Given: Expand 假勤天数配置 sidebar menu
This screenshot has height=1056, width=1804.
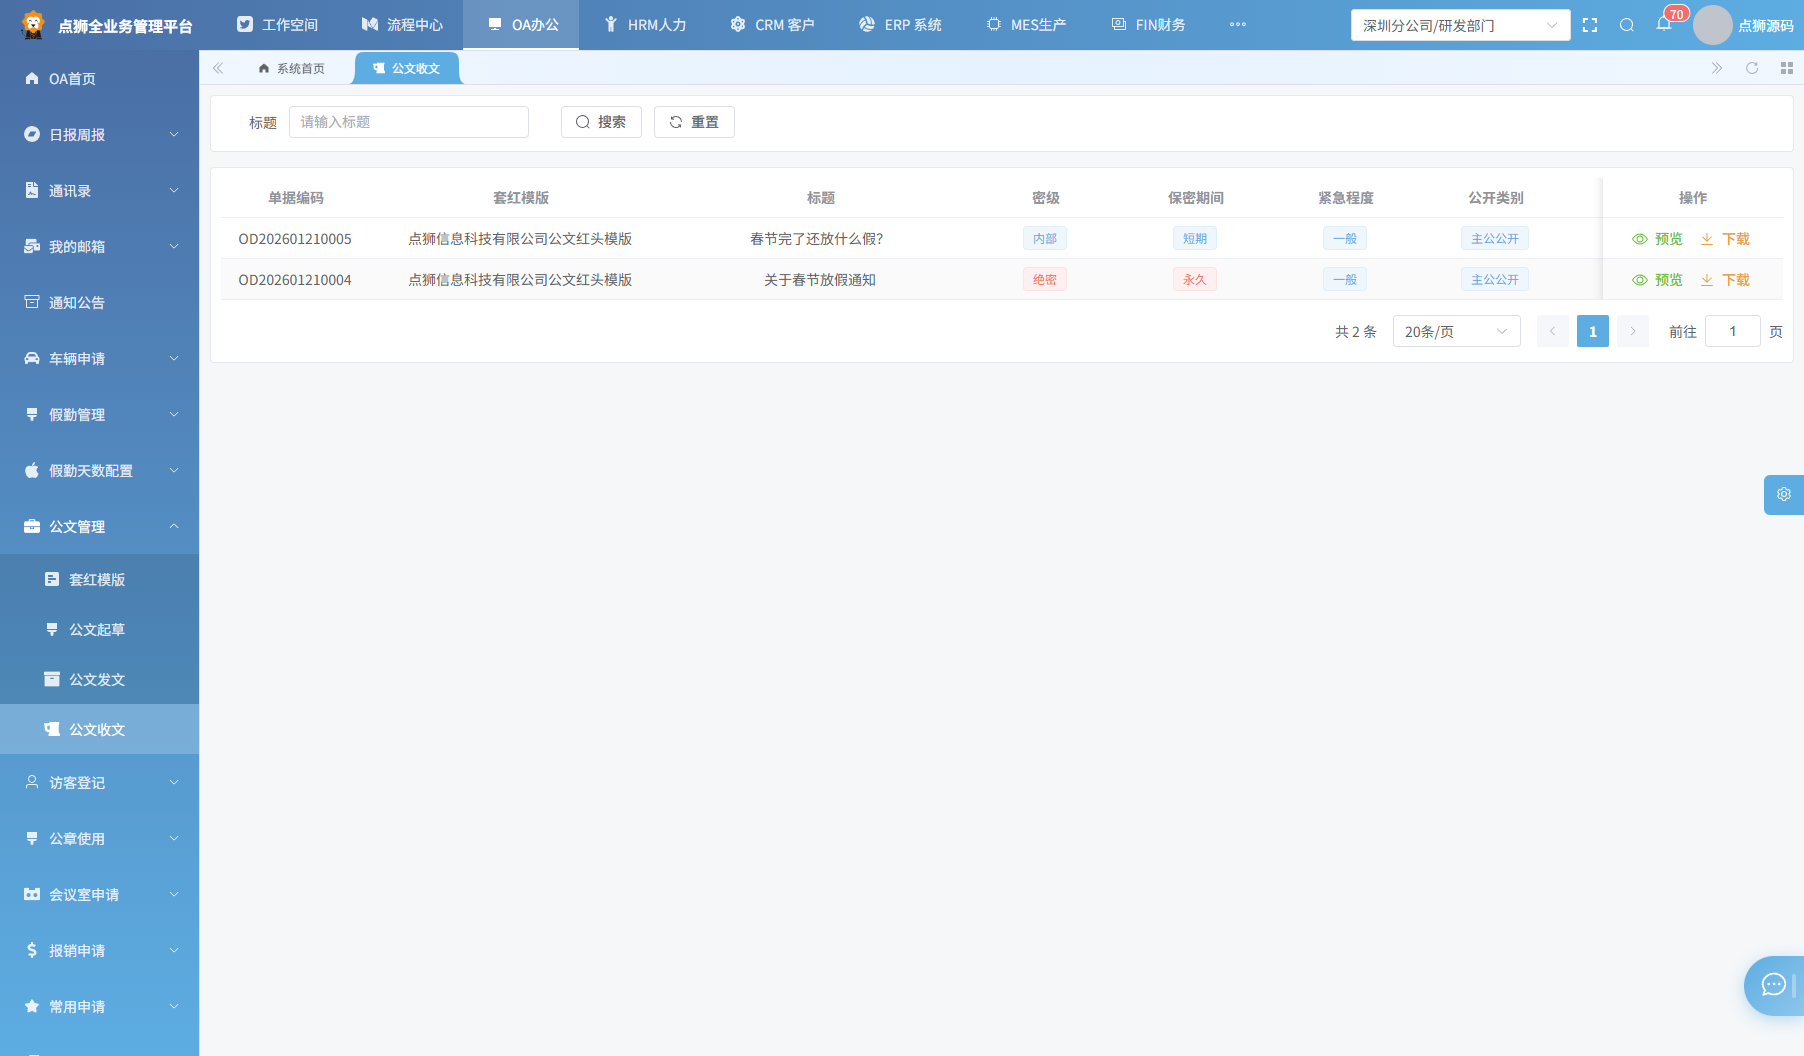Looking at the screenshot, I should point(99,470).
